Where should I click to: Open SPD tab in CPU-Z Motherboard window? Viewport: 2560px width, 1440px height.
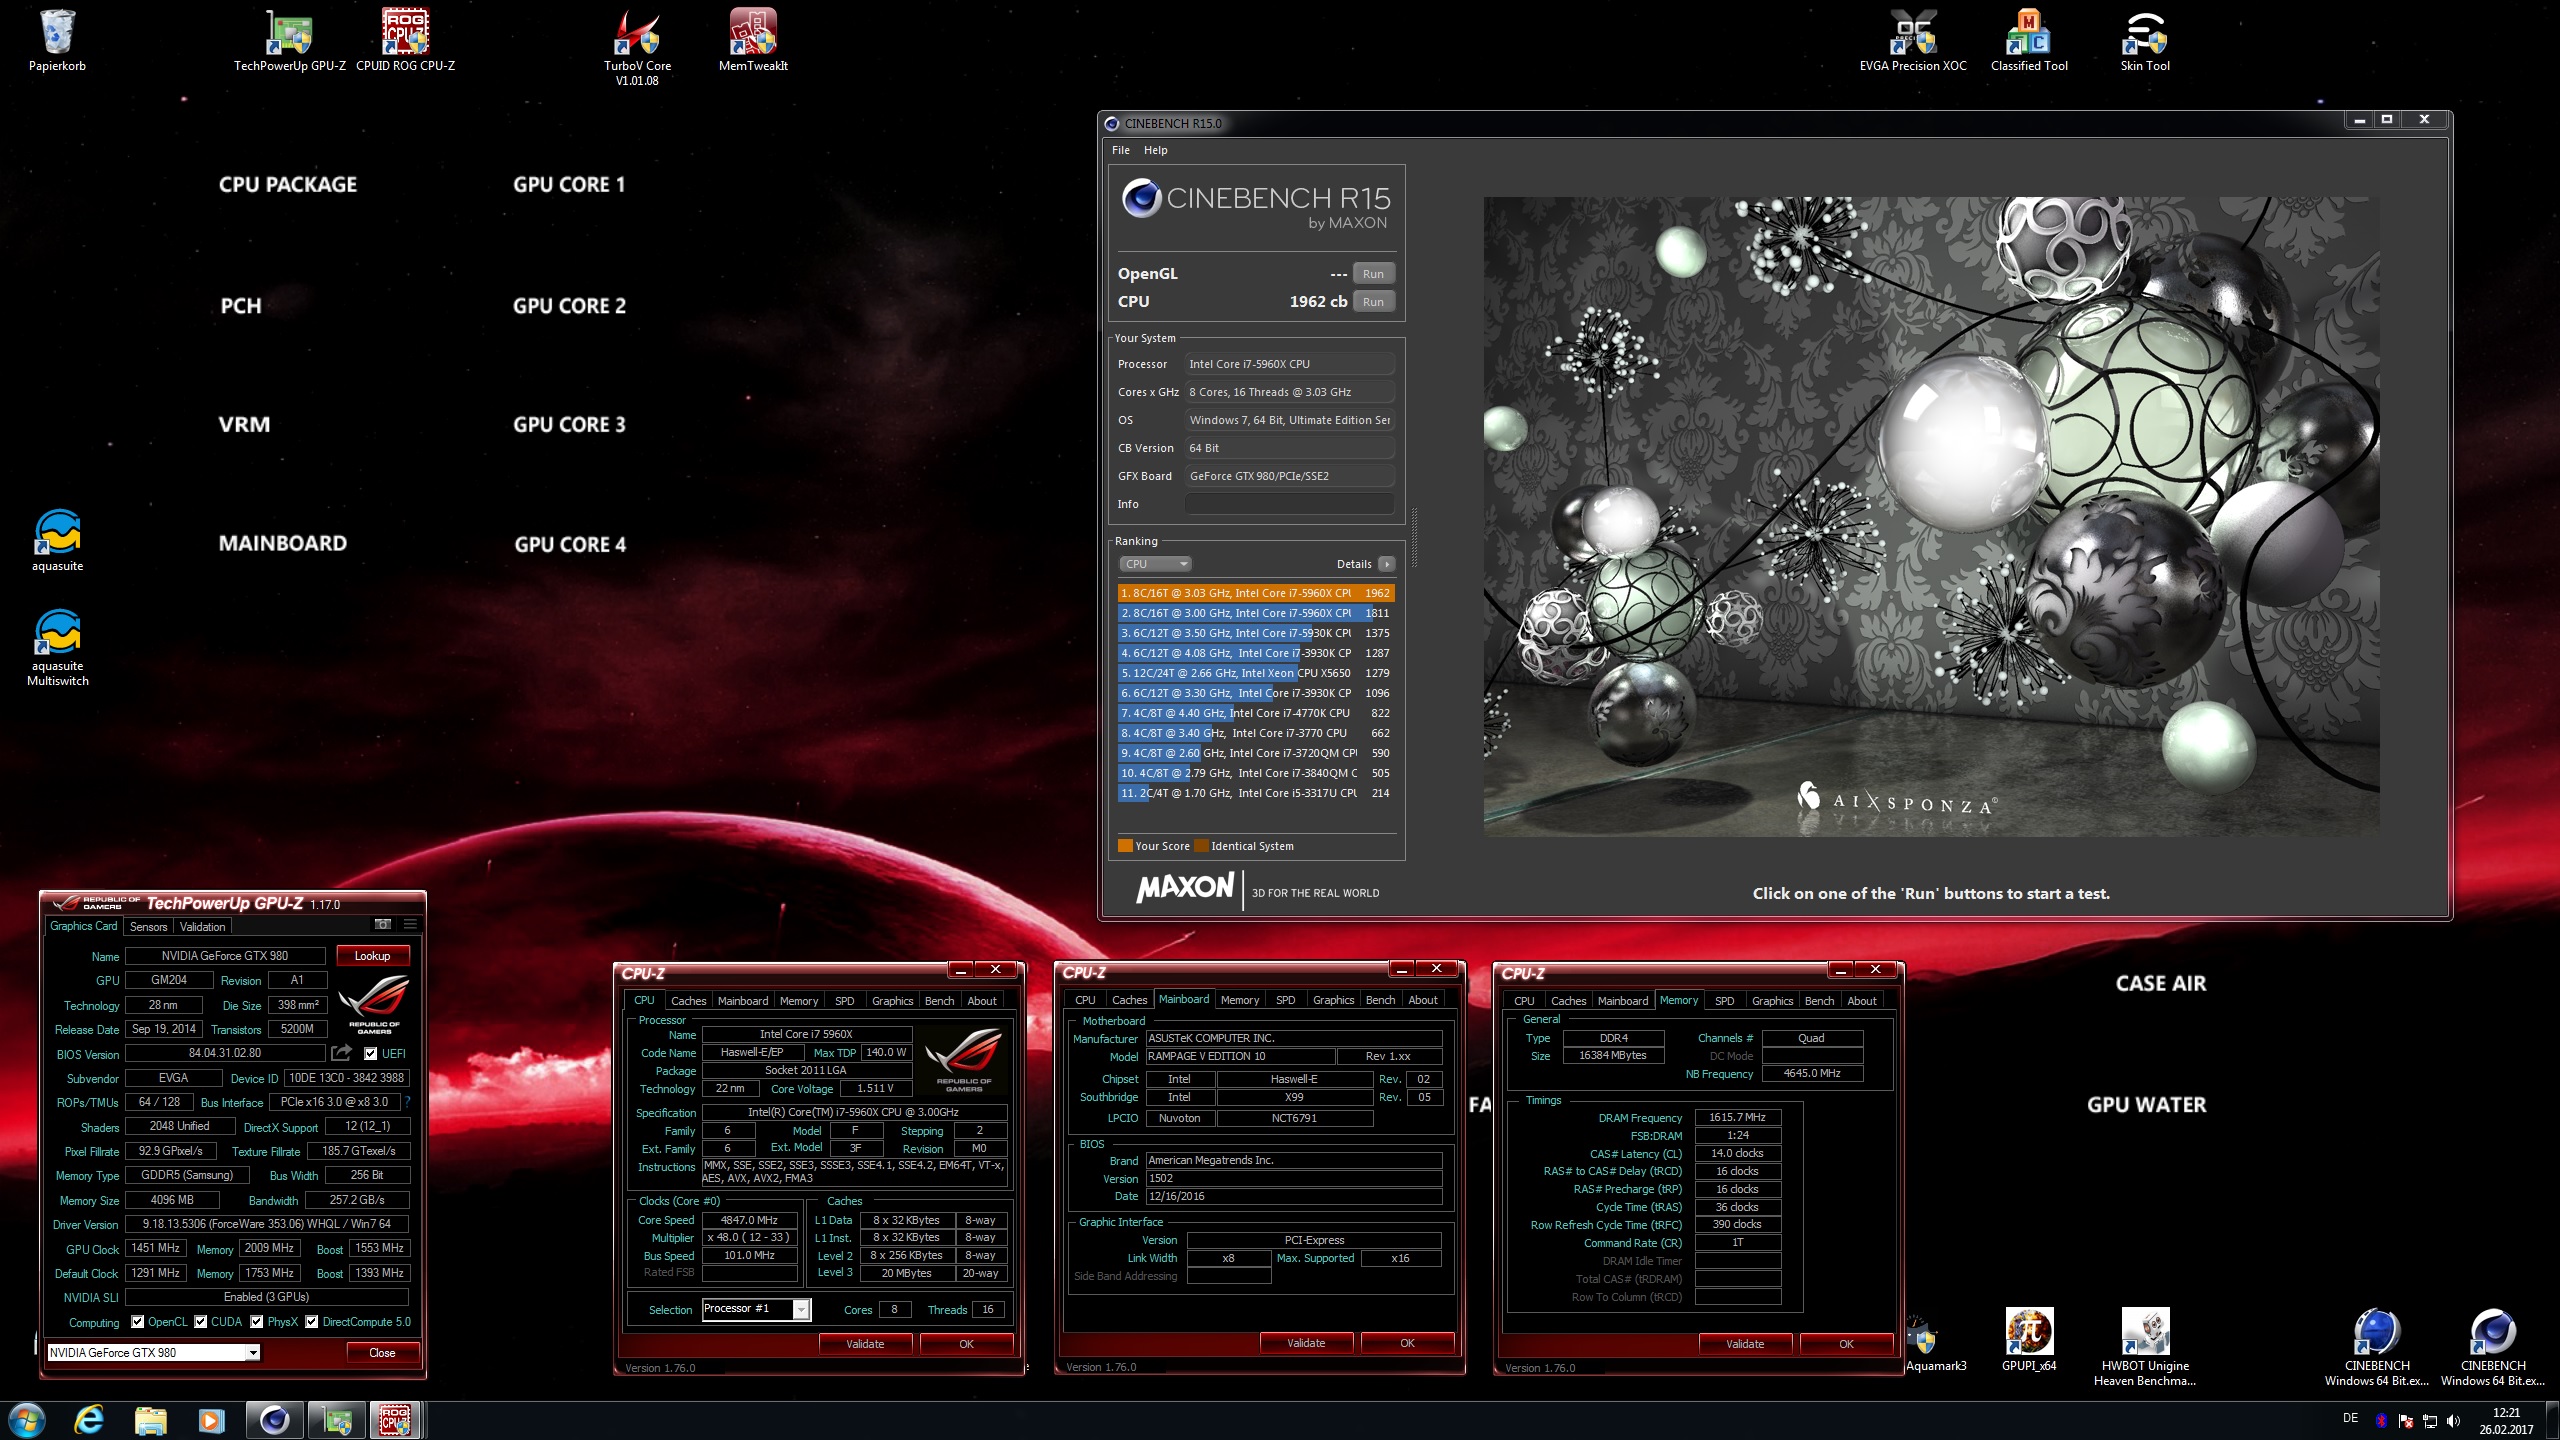point(1286,1000)
